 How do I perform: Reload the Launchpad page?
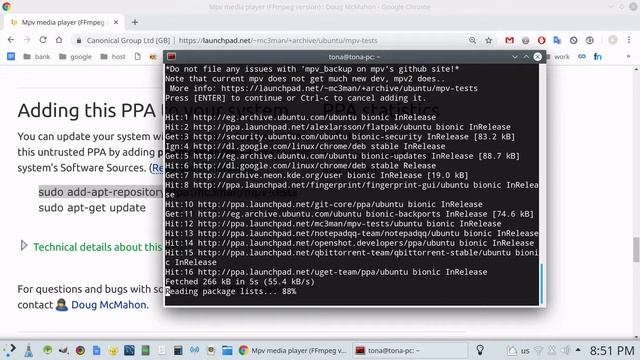point(43,40)
